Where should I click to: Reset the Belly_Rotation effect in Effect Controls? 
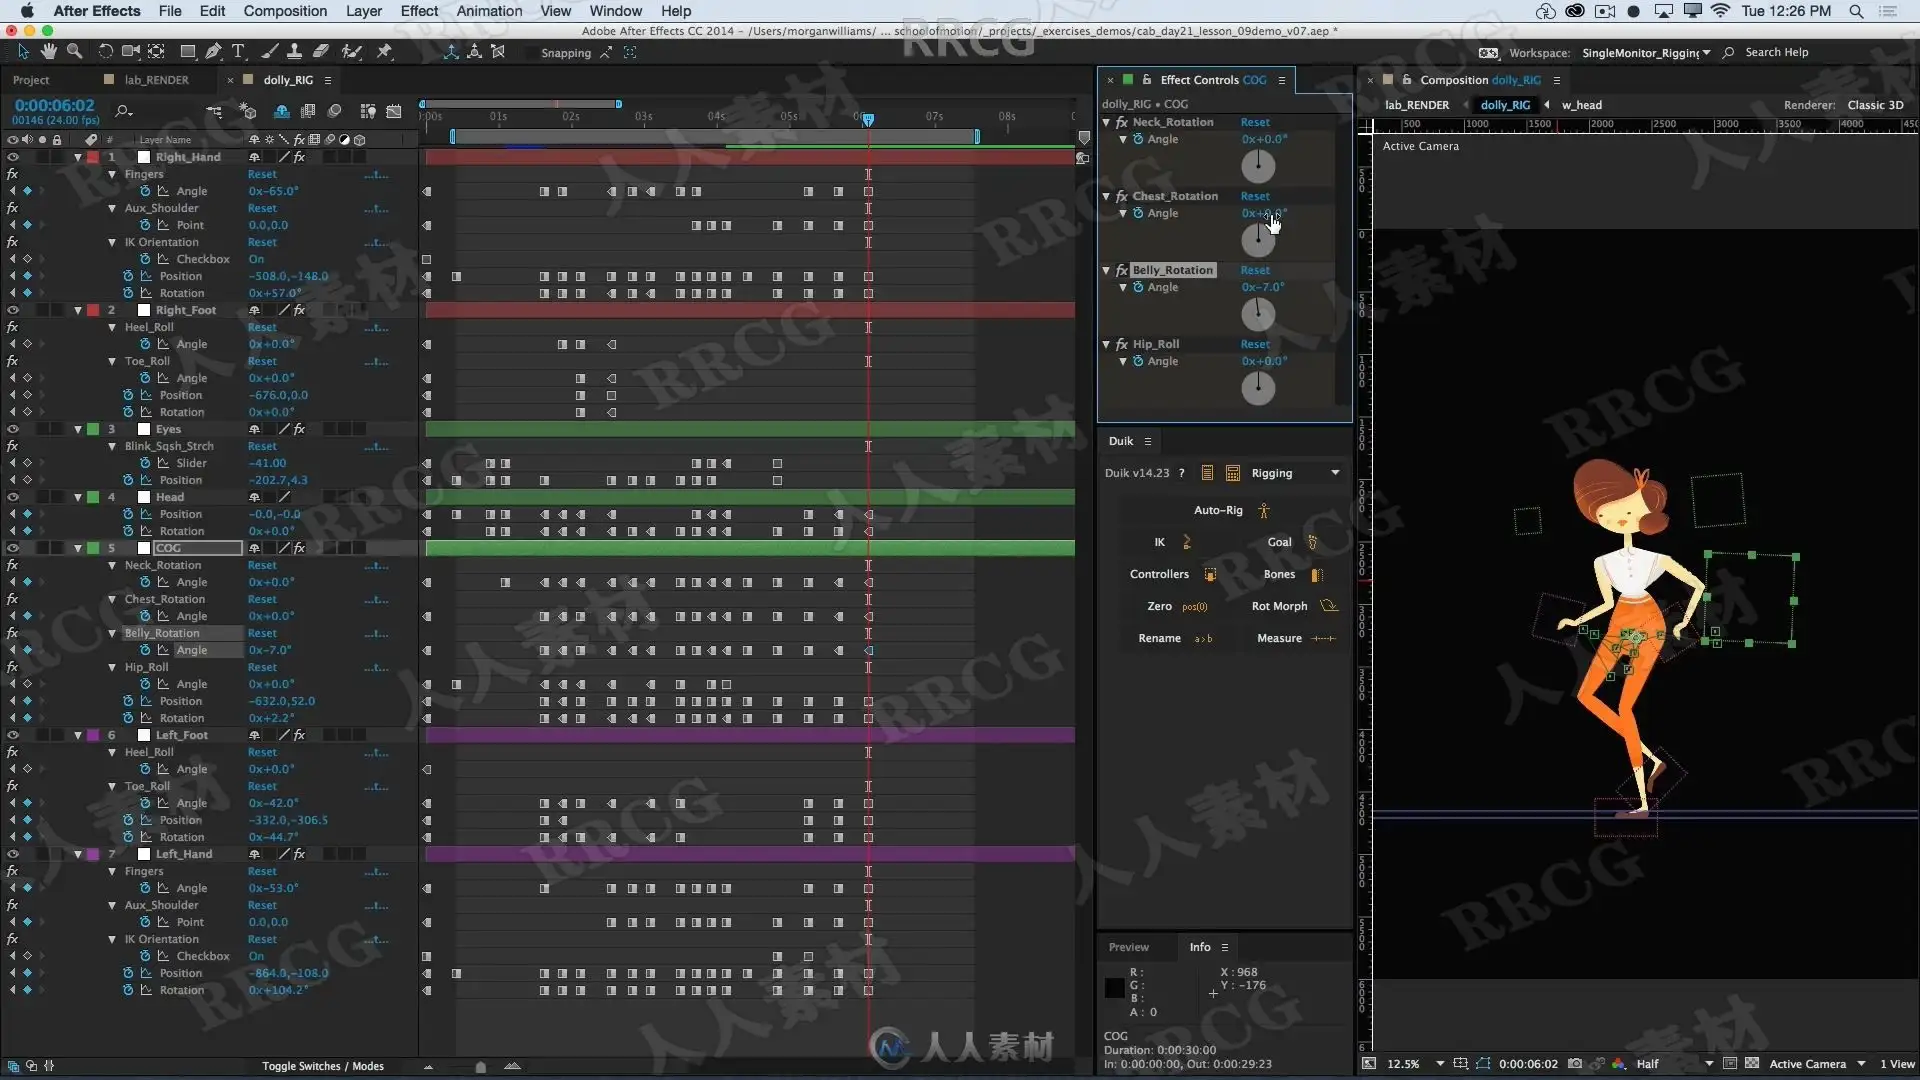click(1255, 270)
